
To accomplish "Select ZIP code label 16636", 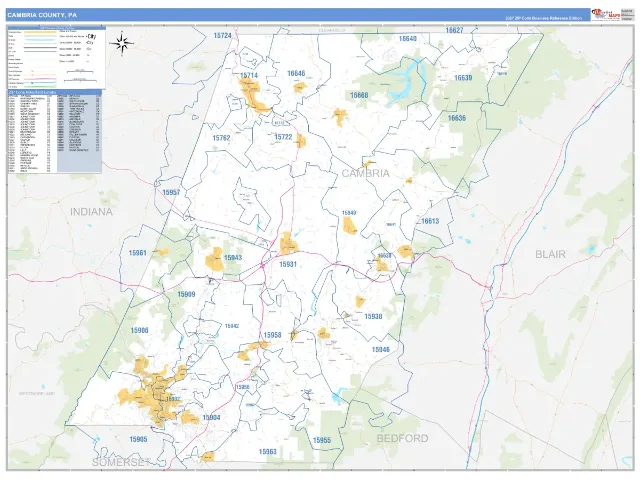I will (x=457, y=118).
